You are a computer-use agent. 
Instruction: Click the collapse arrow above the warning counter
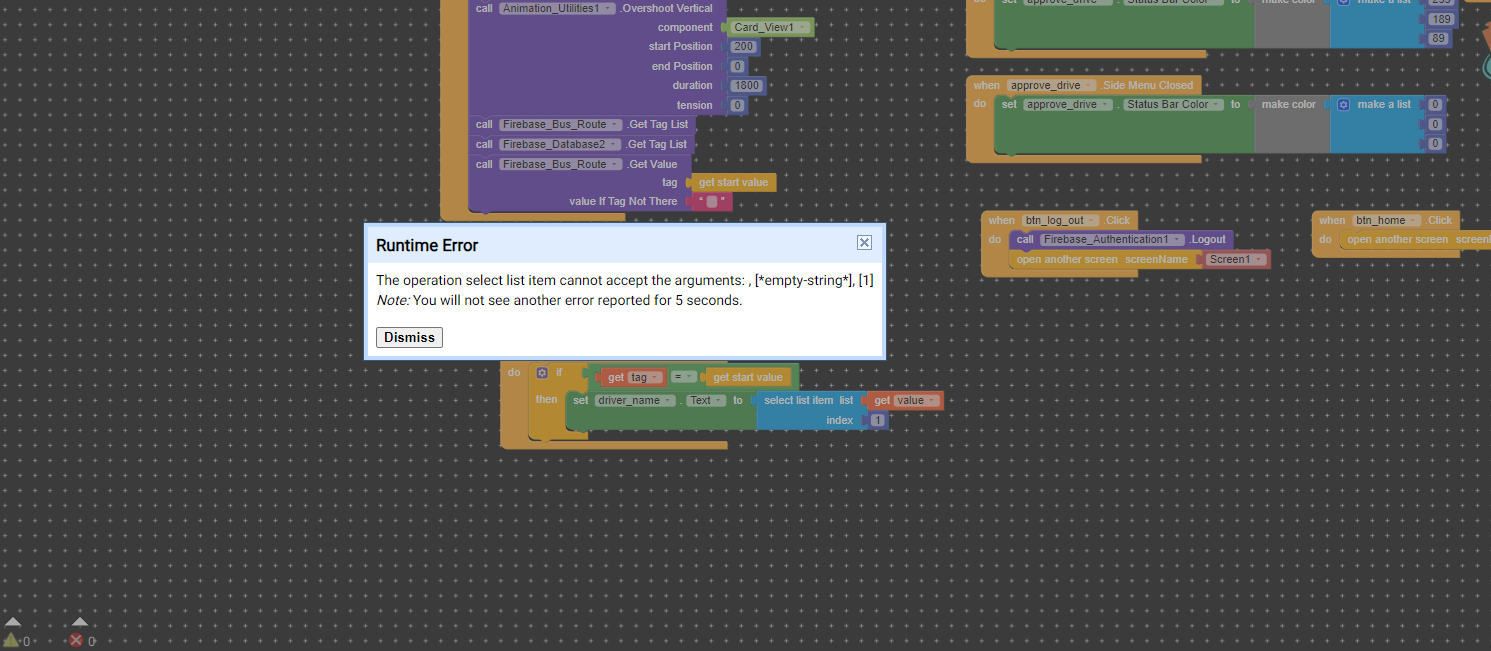[13, 623]
